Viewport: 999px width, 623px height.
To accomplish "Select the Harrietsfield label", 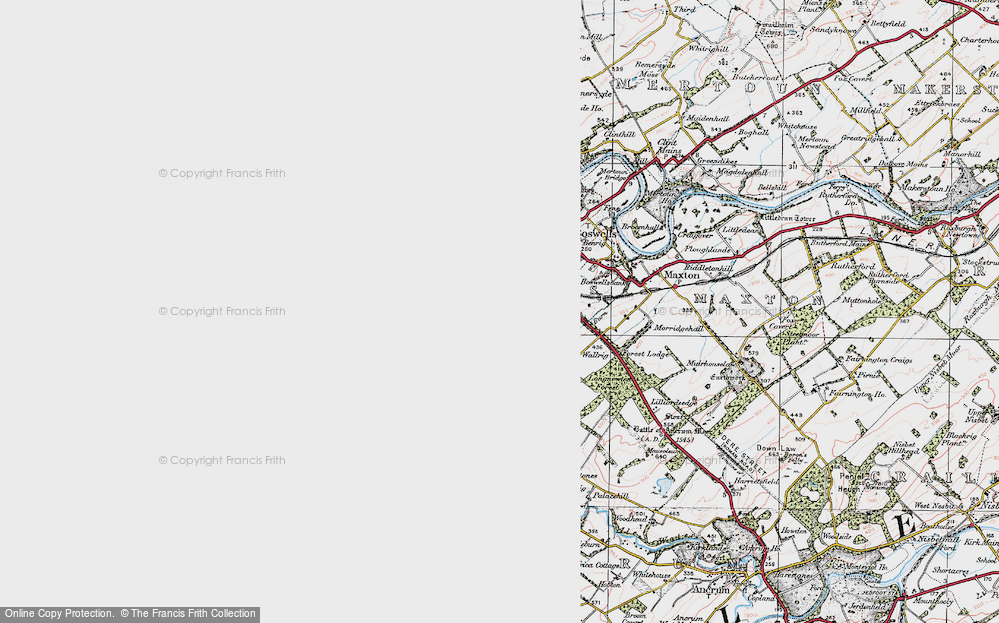I will [x=756, y=482].
